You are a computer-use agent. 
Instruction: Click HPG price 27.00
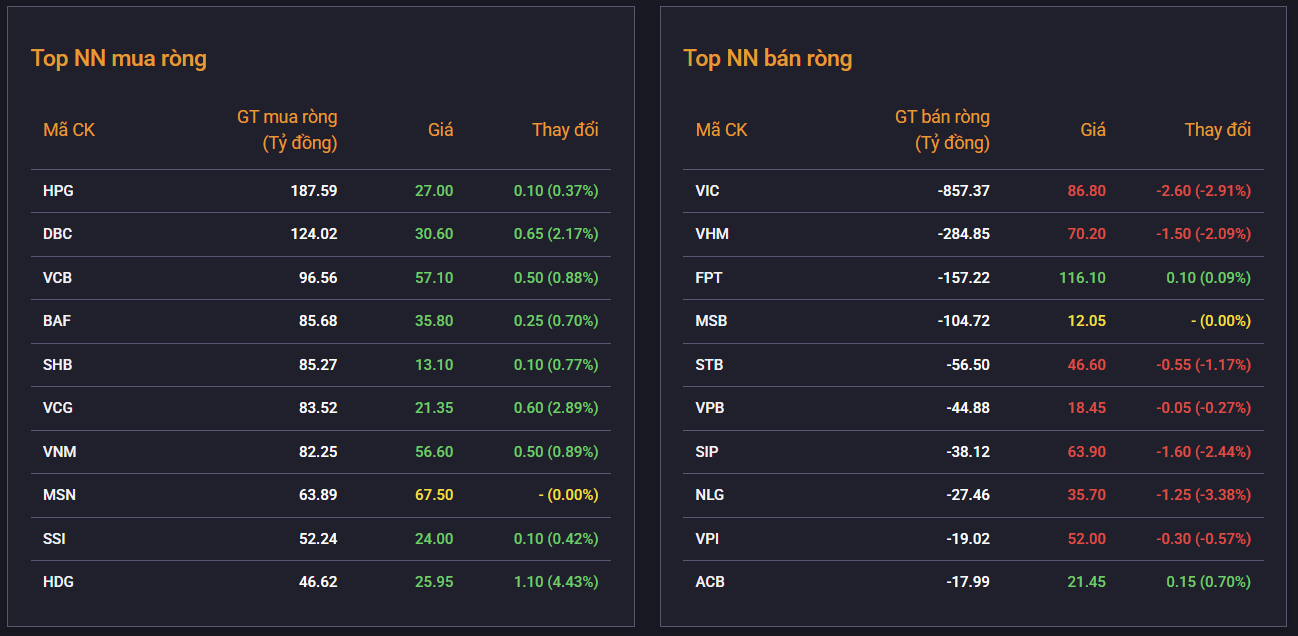click(x=434, y=191)
